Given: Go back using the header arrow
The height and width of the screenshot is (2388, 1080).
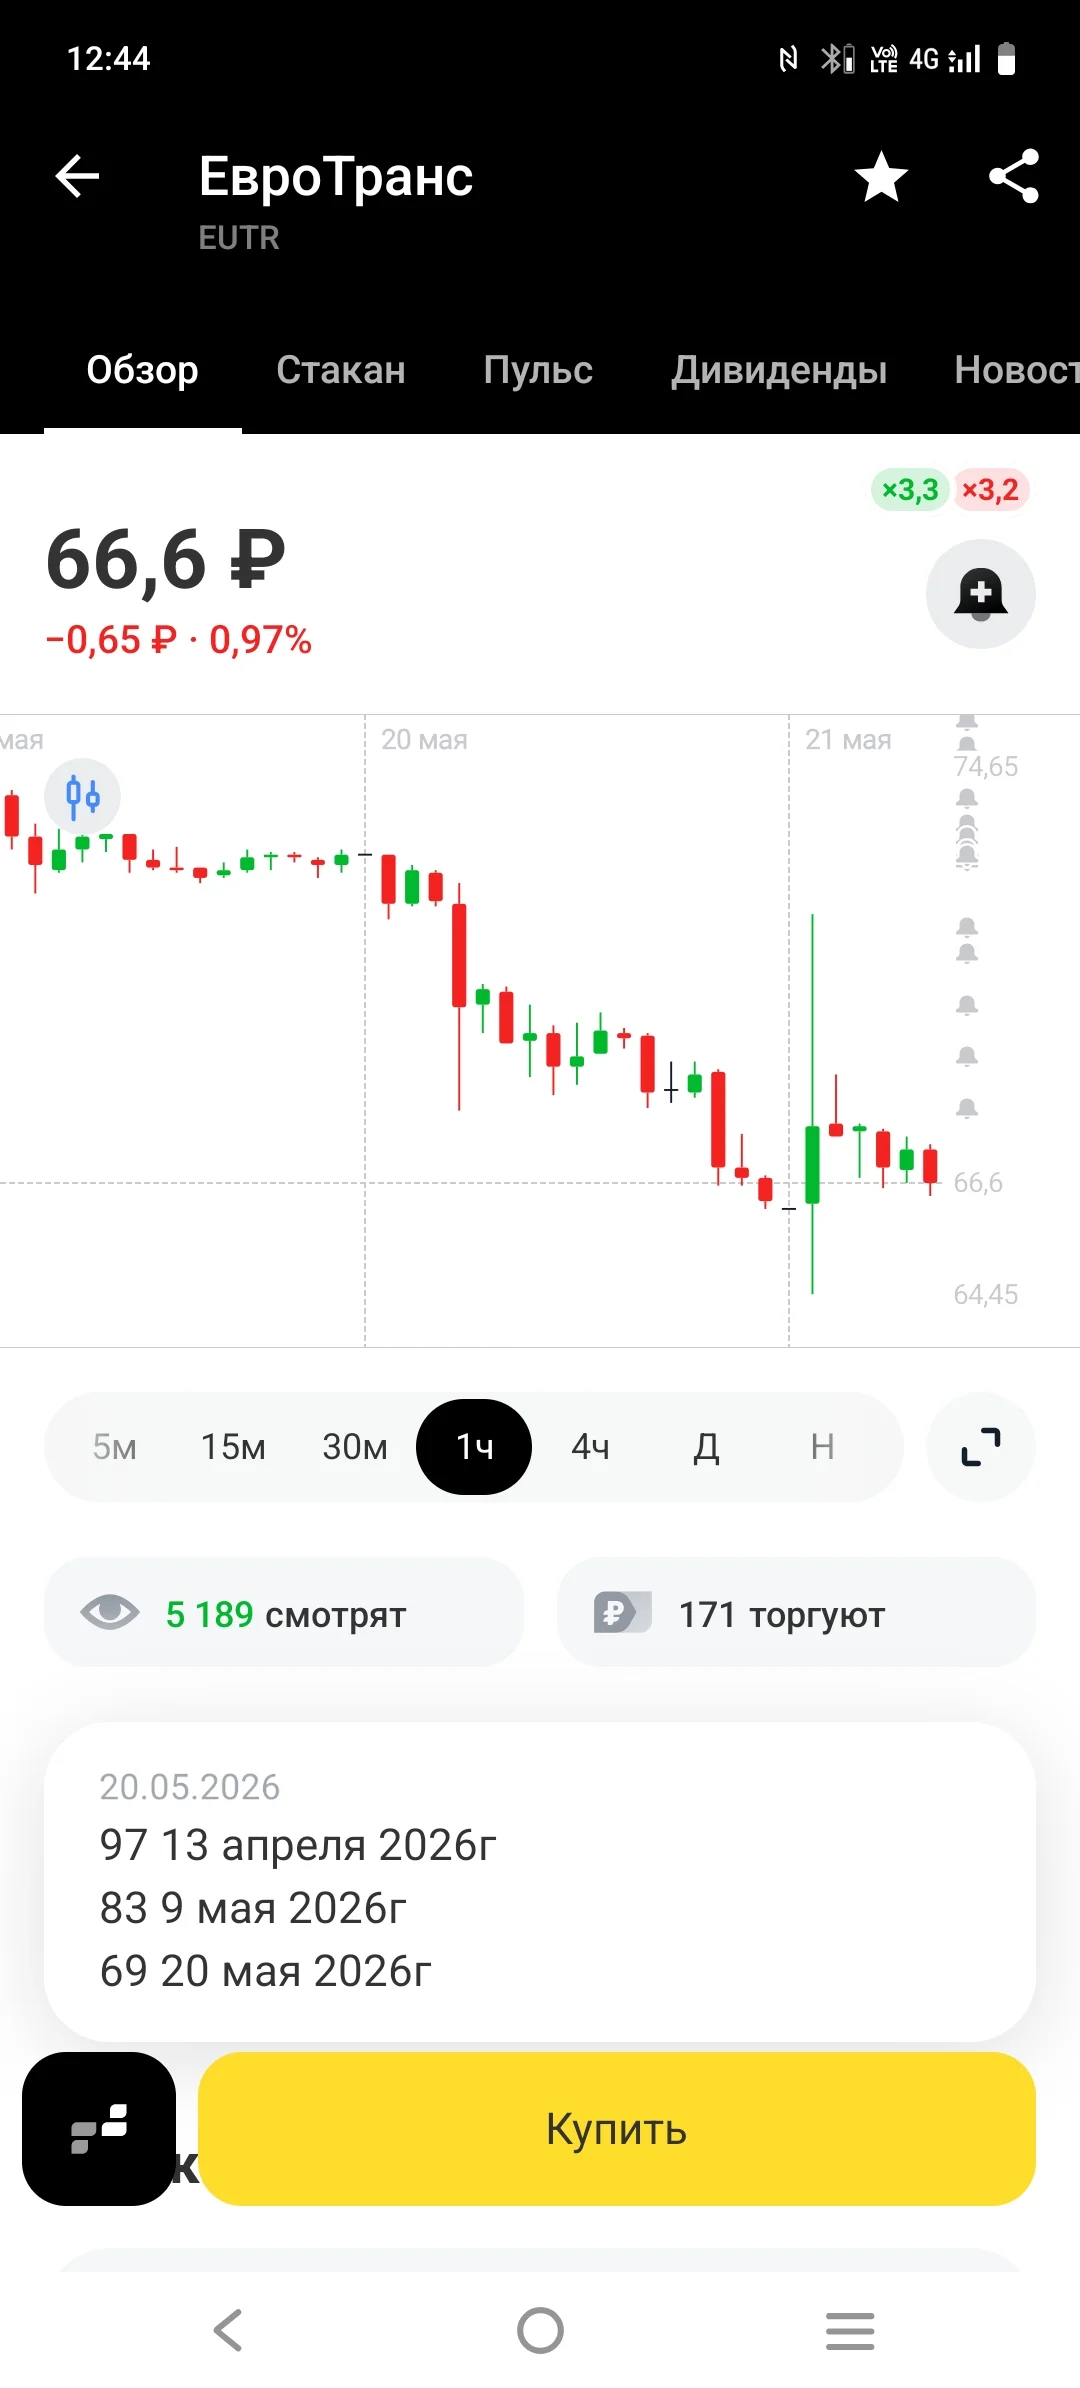Looking at the screenshot, I should coord(77,177).
